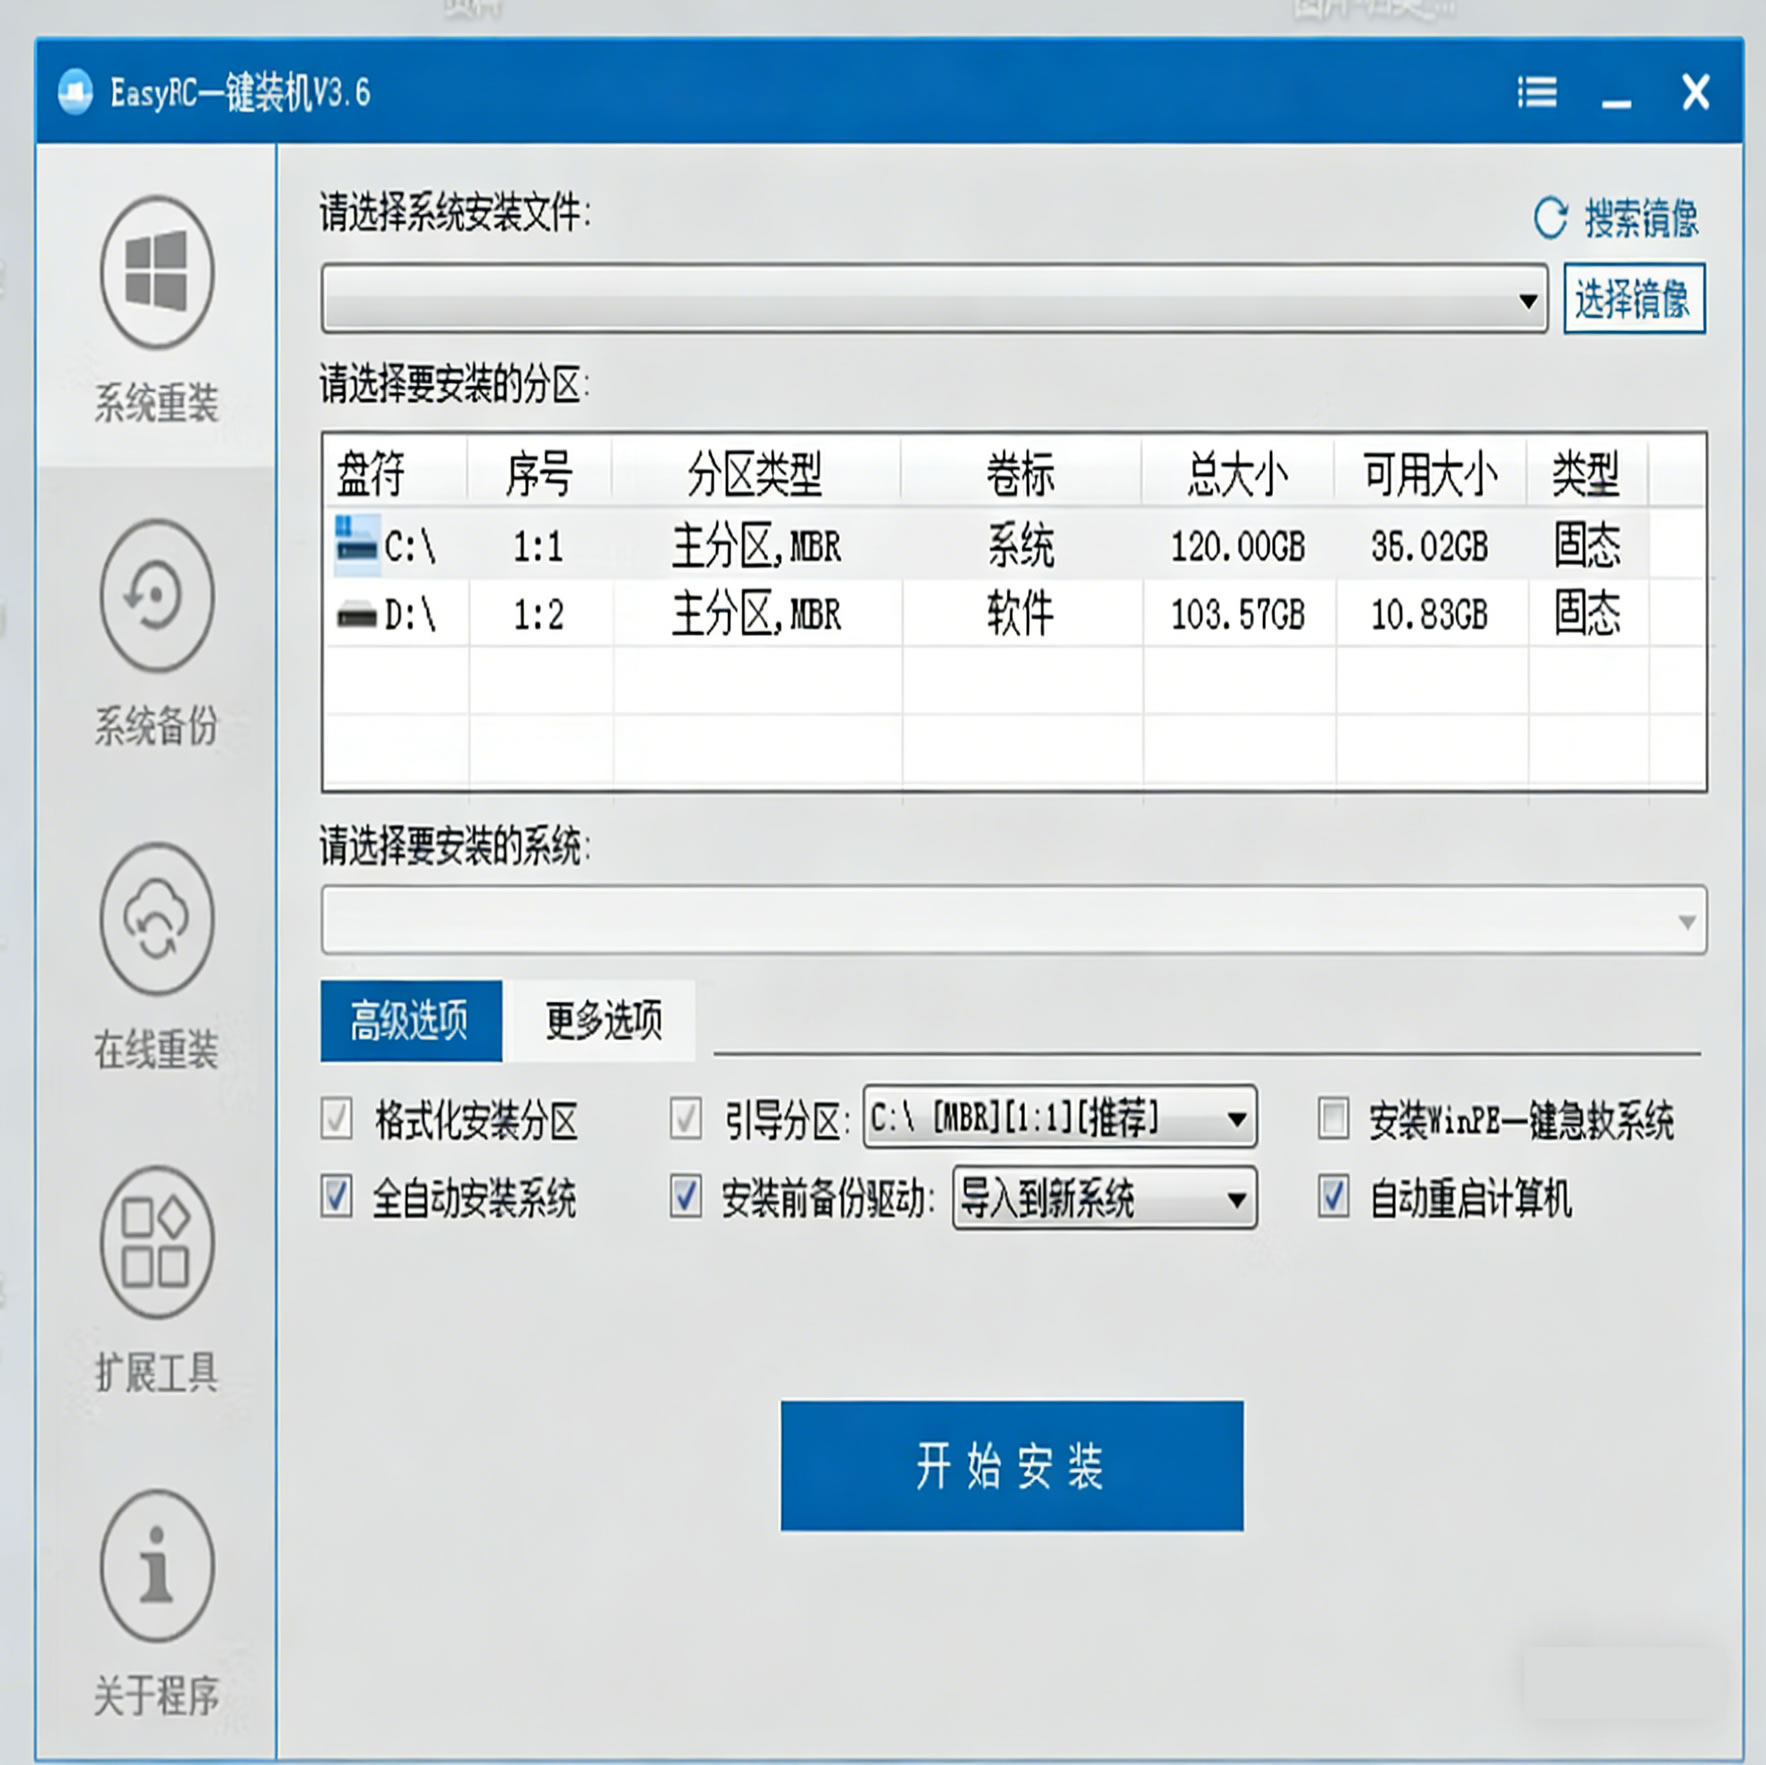This screenshot has height=1765, width=1766.
Task: Open the 扩展工具 tools icon
Action: [x=157, y=1242]
